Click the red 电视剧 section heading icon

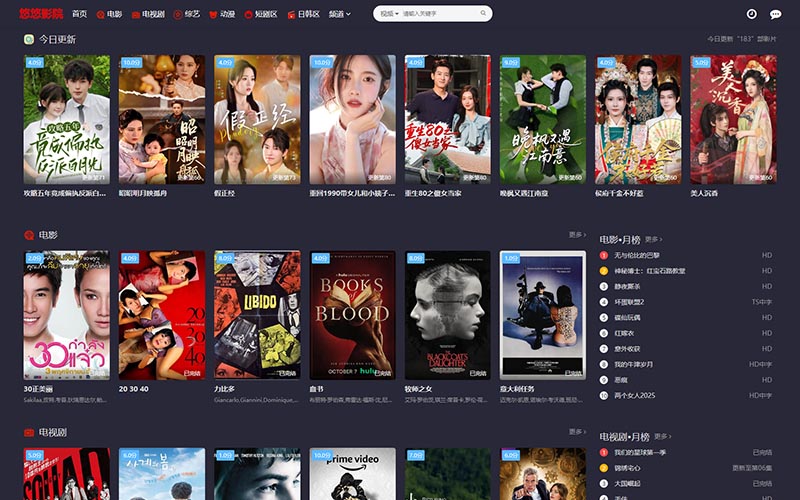point(29,433)
